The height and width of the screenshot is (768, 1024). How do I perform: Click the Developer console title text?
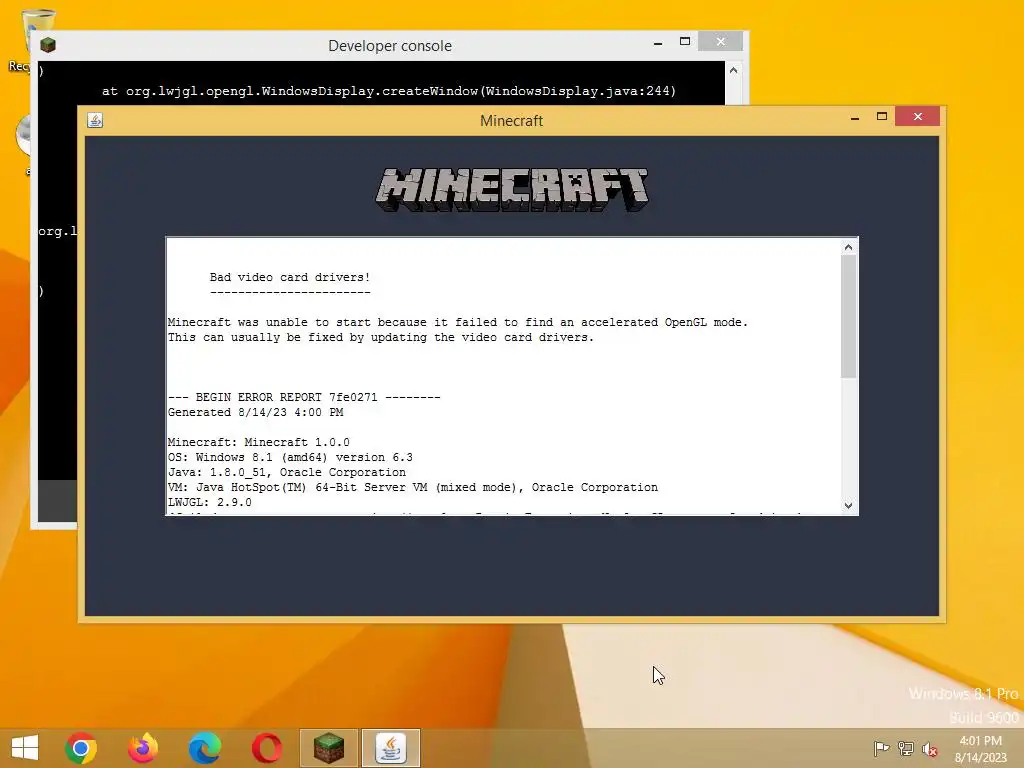click(x=390, y=46)
